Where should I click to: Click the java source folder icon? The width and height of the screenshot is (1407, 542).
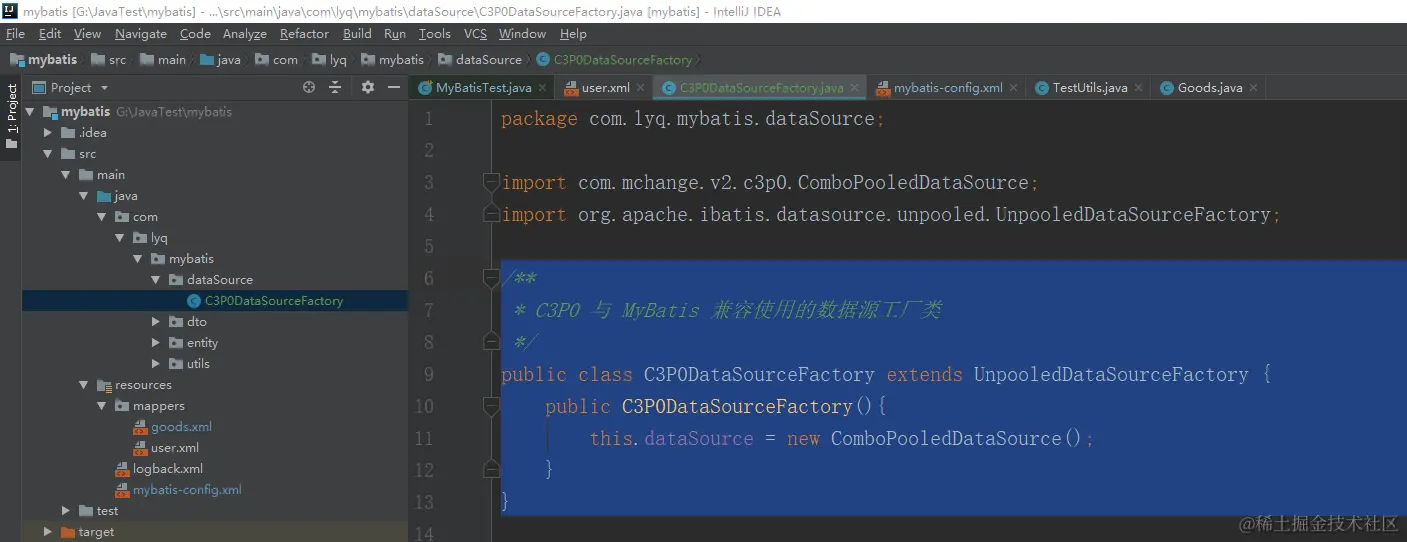pyautogui.click(x=104, y=196)
